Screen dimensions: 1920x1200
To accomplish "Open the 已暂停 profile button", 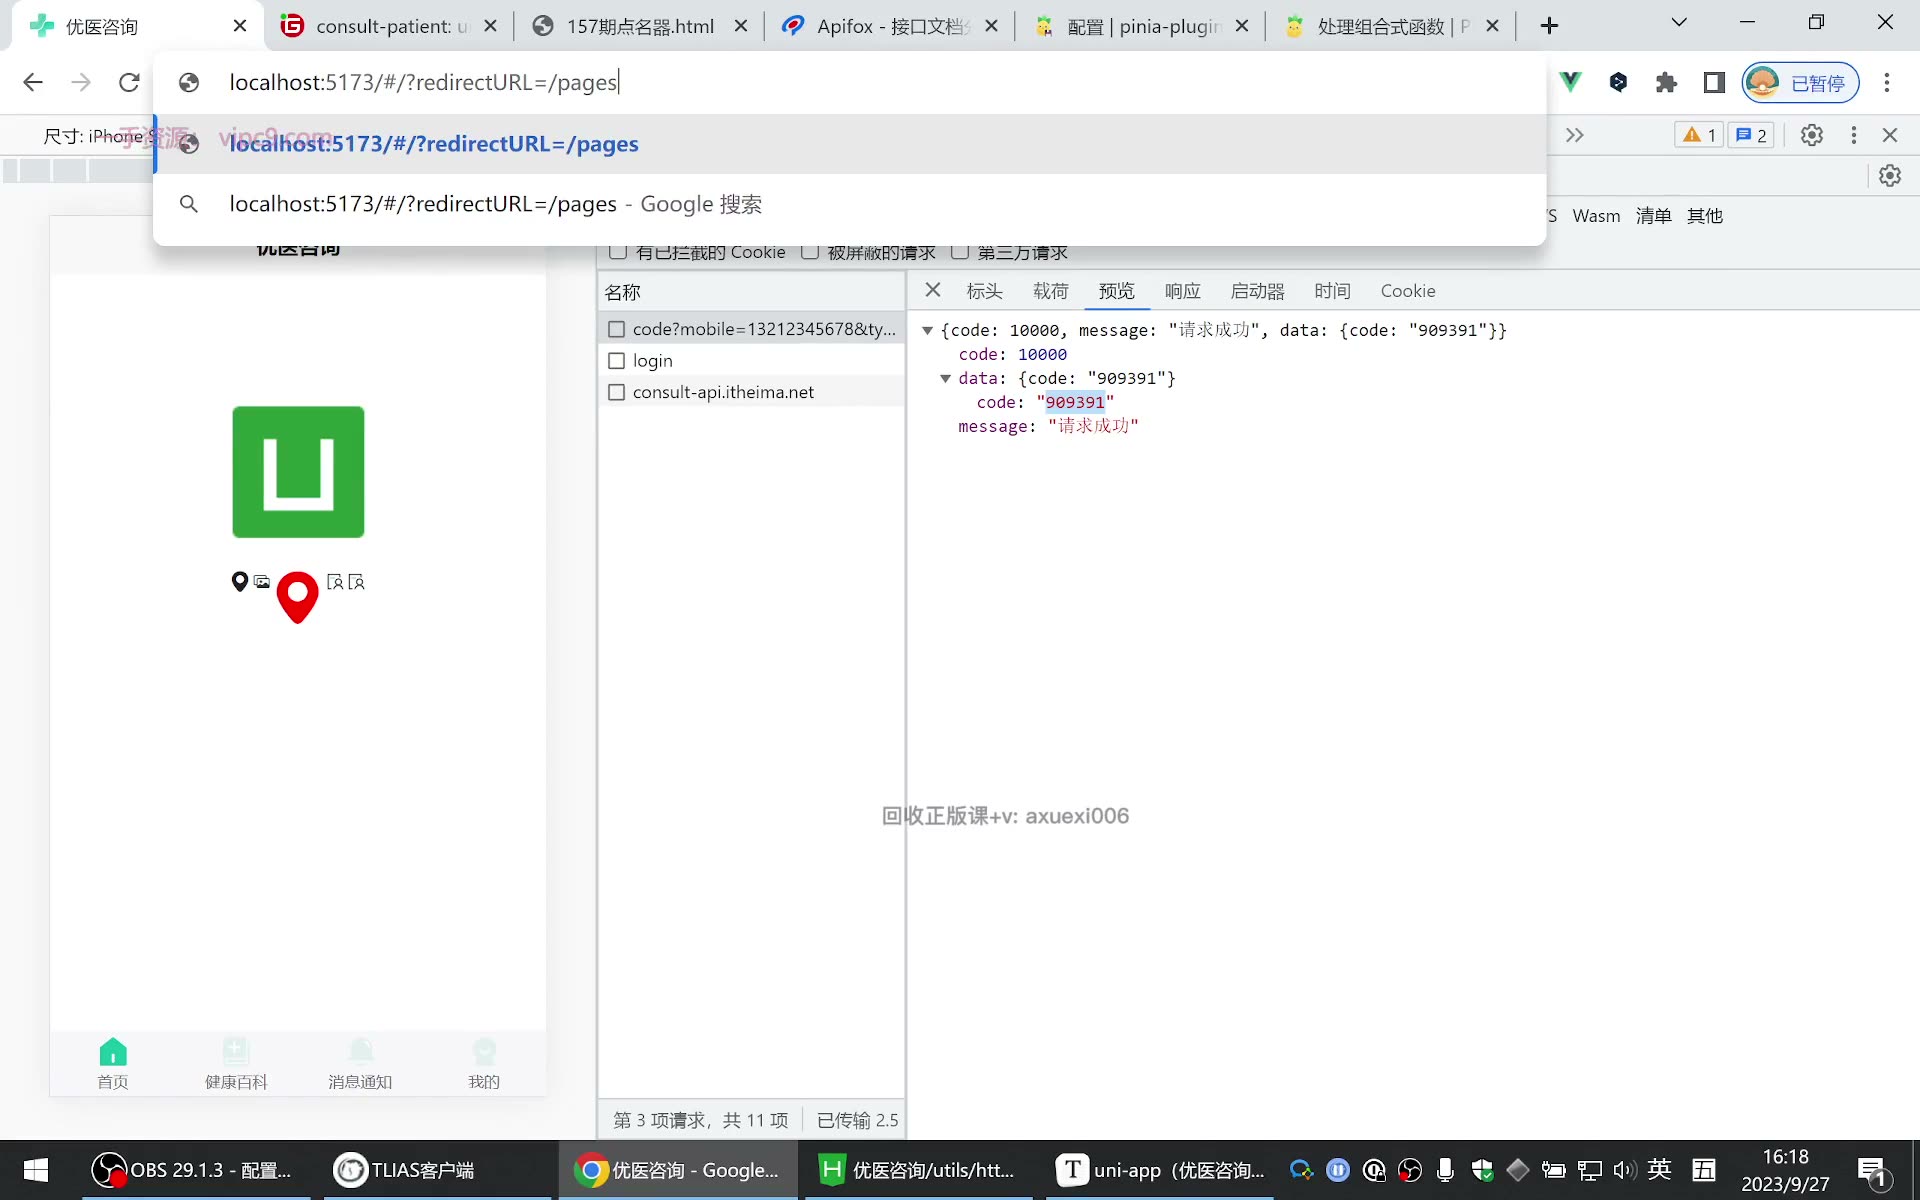I will tap(1801, 82).
